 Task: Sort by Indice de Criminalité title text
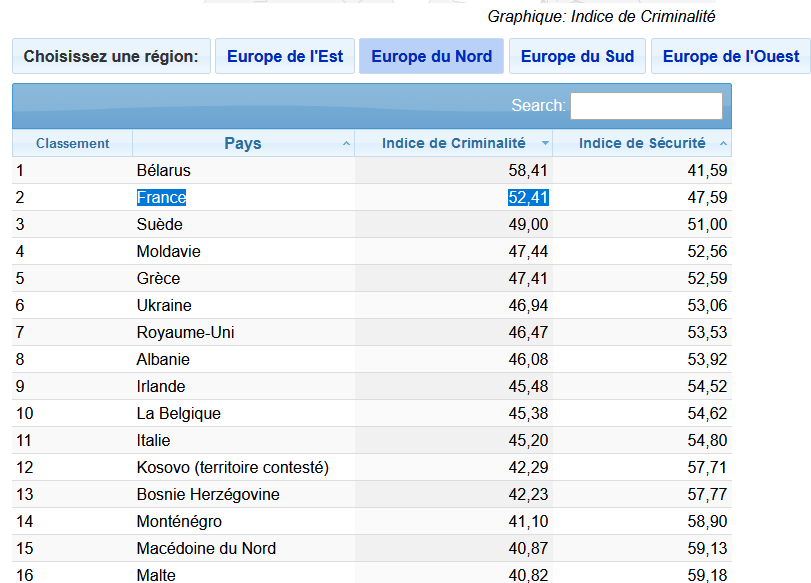pyautogui.click(x=453, y=144)
